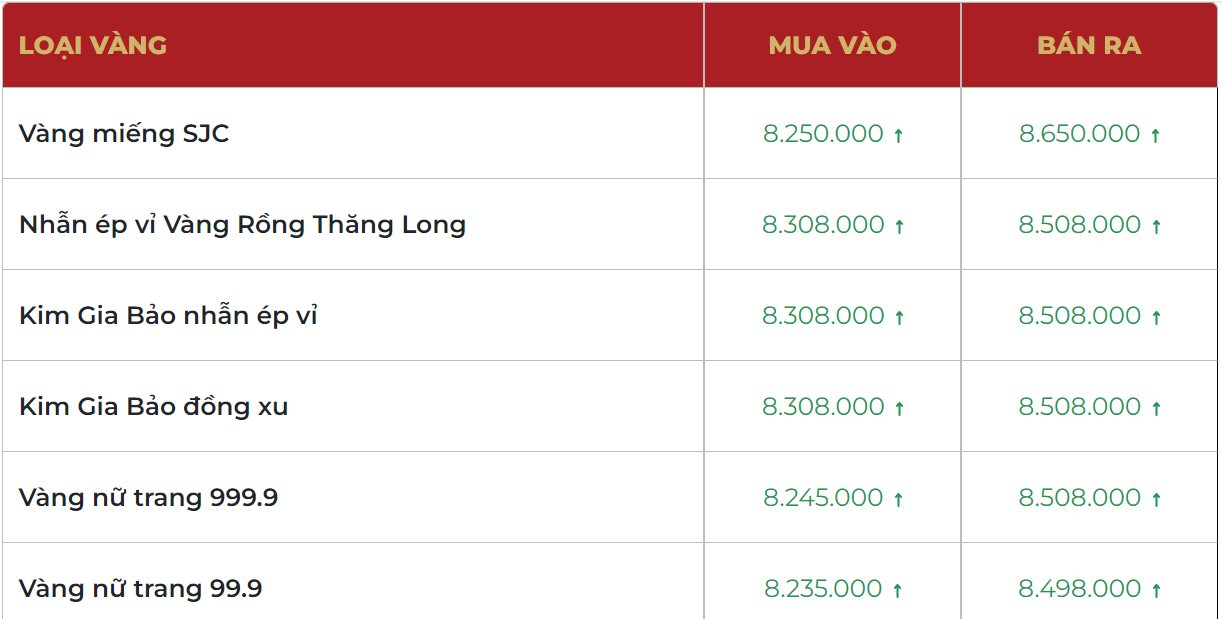Viewport: 1222px width, 619px height.
Task: Click up arrow beside 8.498.000 sell price
Action: click(x=1156, y=591)
